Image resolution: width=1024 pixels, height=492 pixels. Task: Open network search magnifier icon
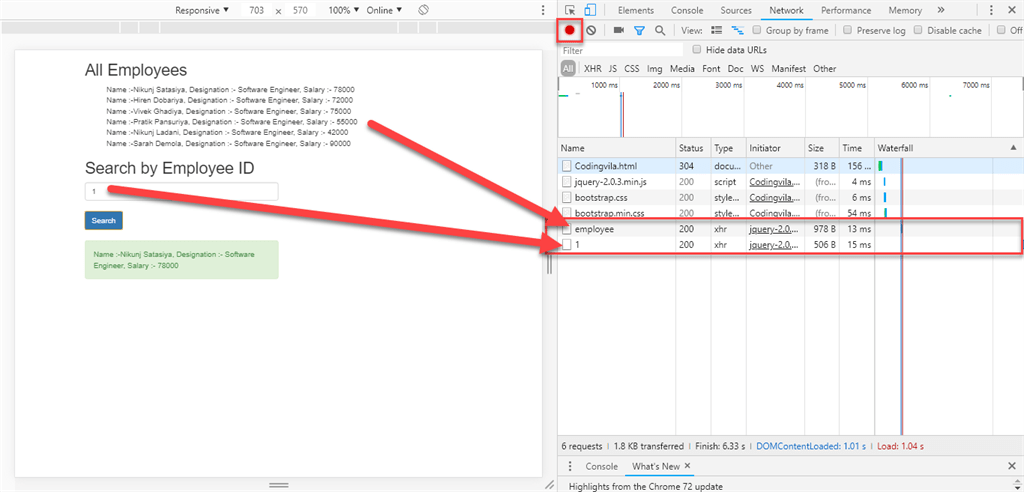[x=660, y=30]
